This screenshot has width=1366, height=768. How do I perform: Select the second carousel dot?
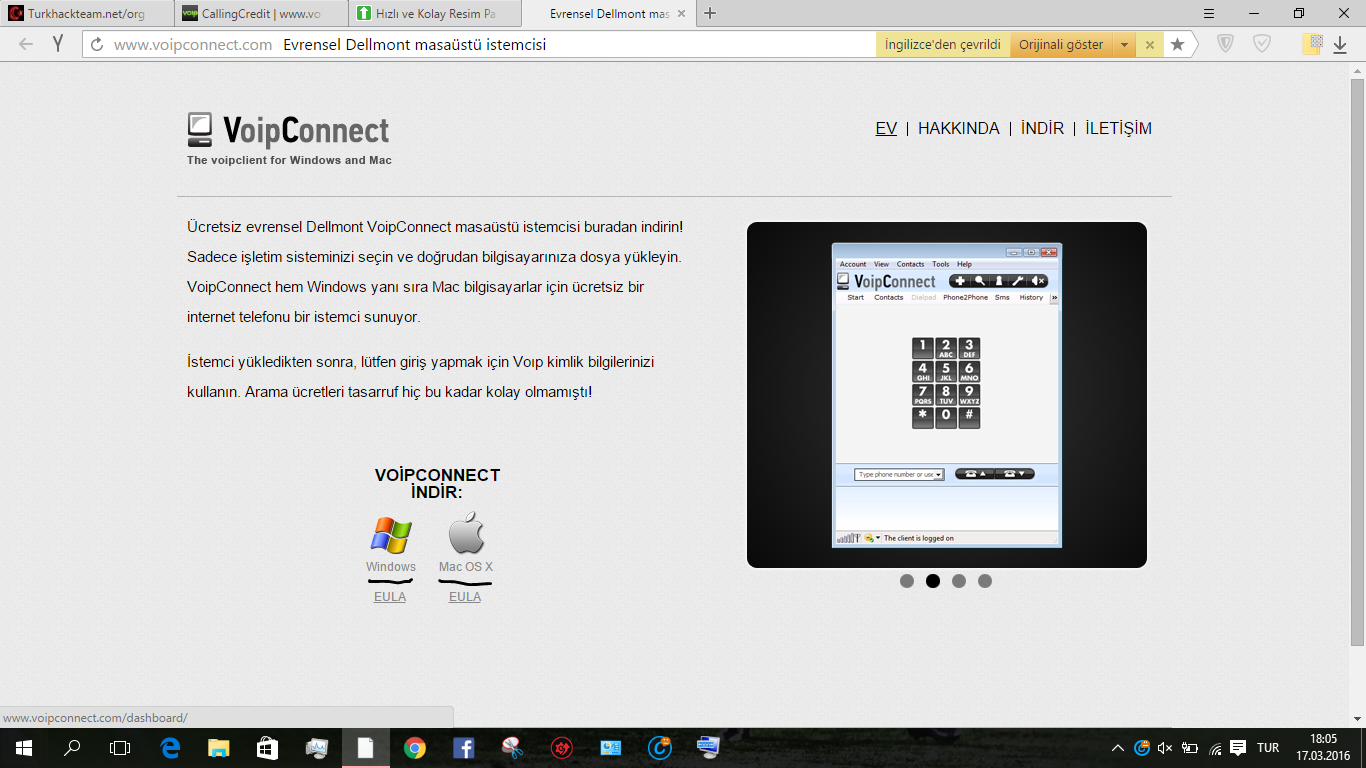click(x=933, y=581)
